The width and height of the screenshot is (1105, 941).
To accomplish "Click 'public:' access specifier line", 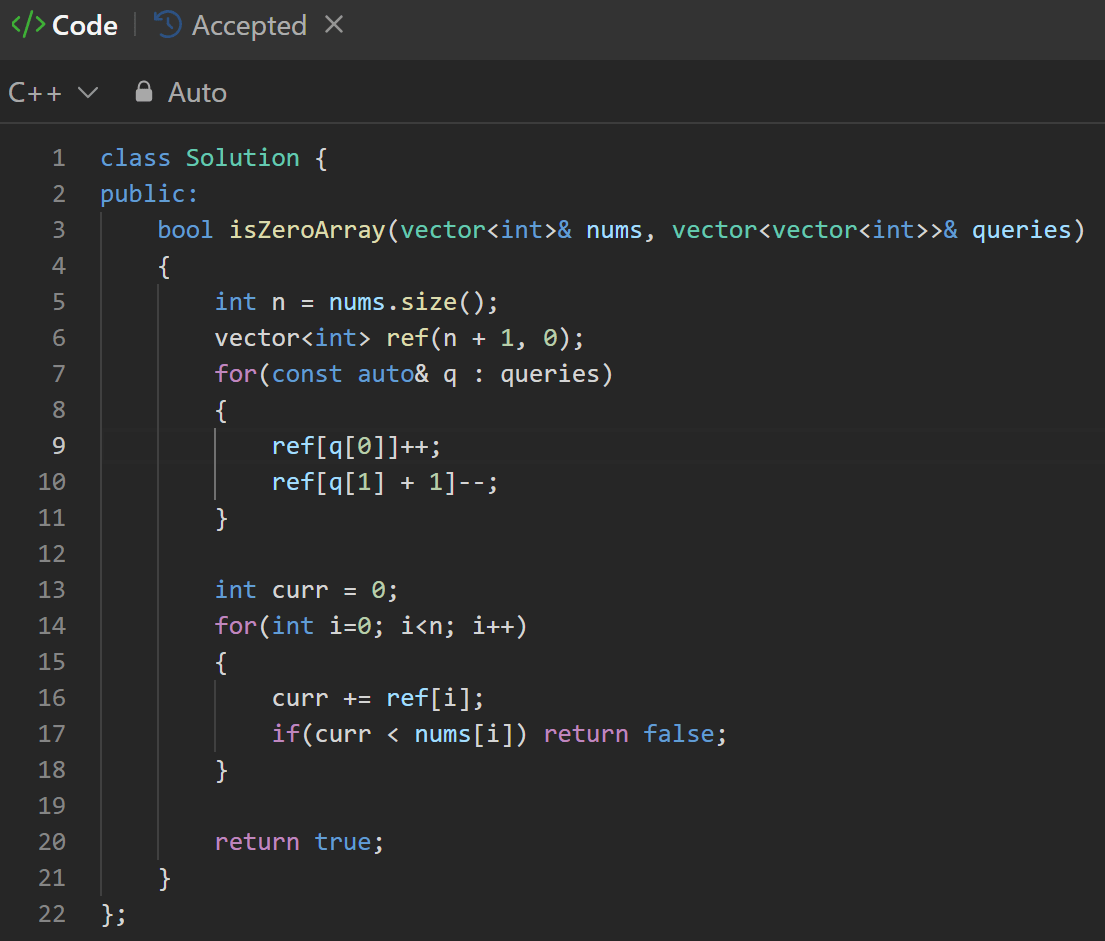I will tap(149, 194).
